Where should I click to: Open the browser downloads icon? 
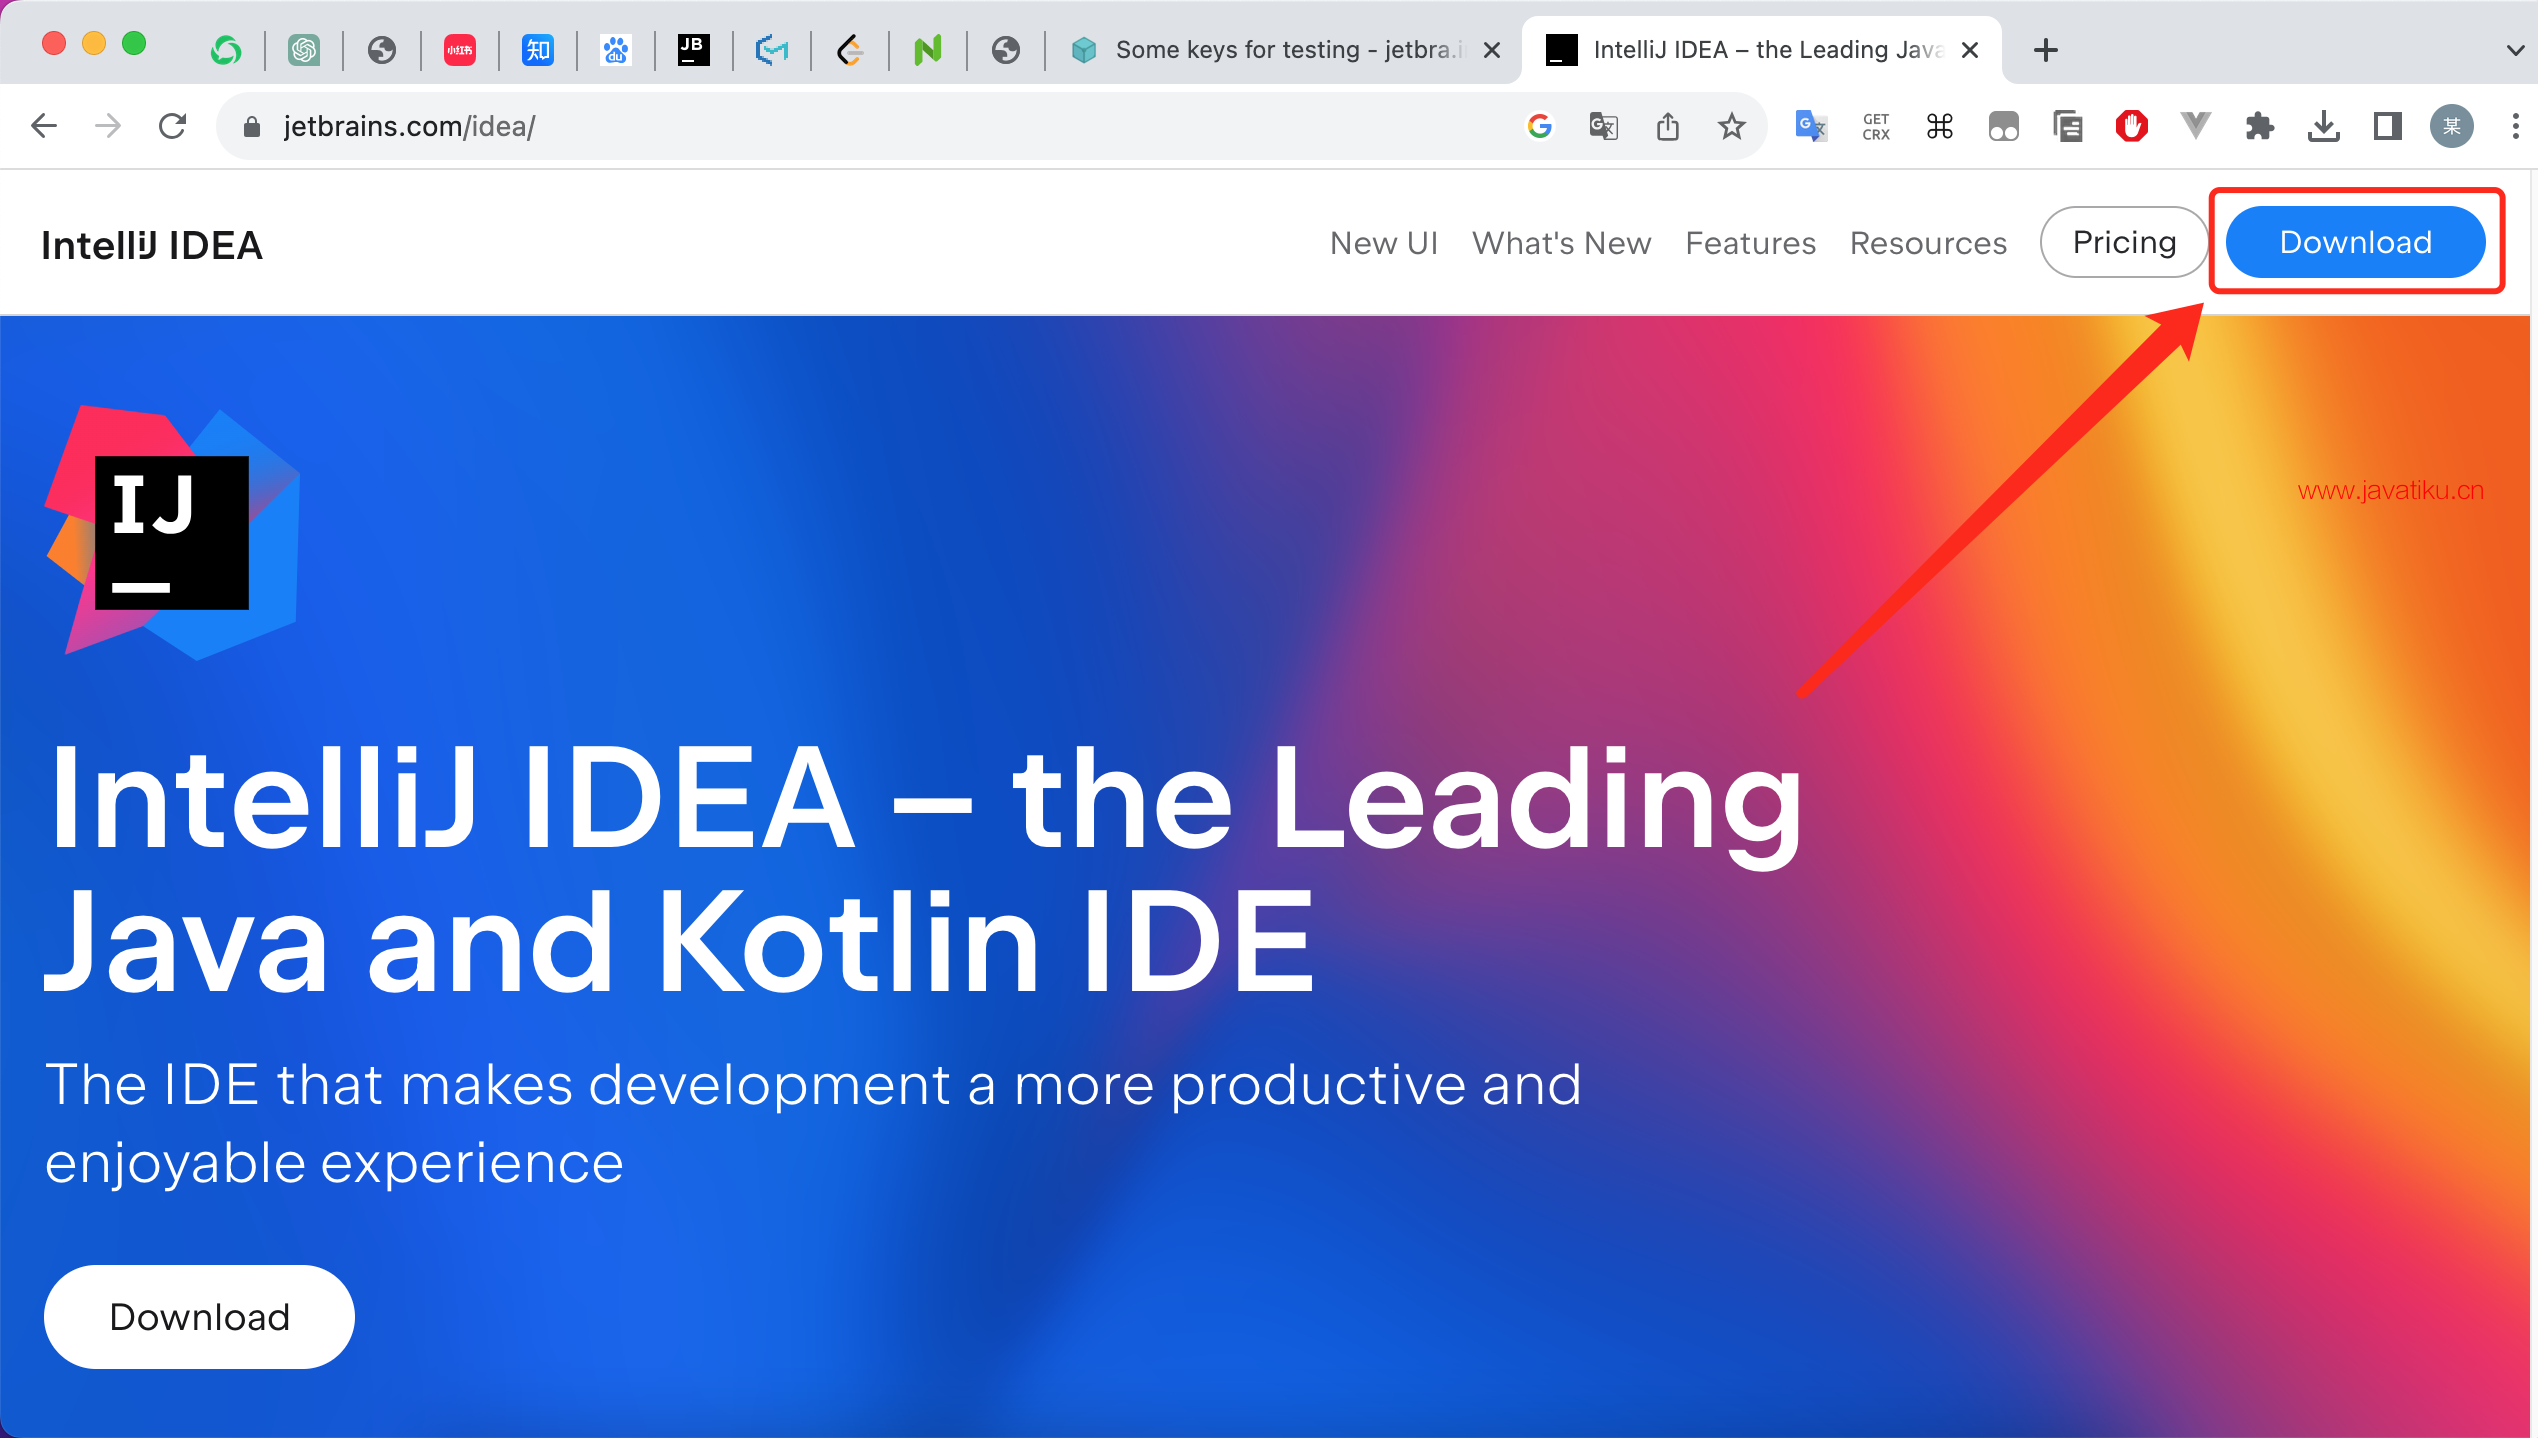click(x=2324, y=126)
